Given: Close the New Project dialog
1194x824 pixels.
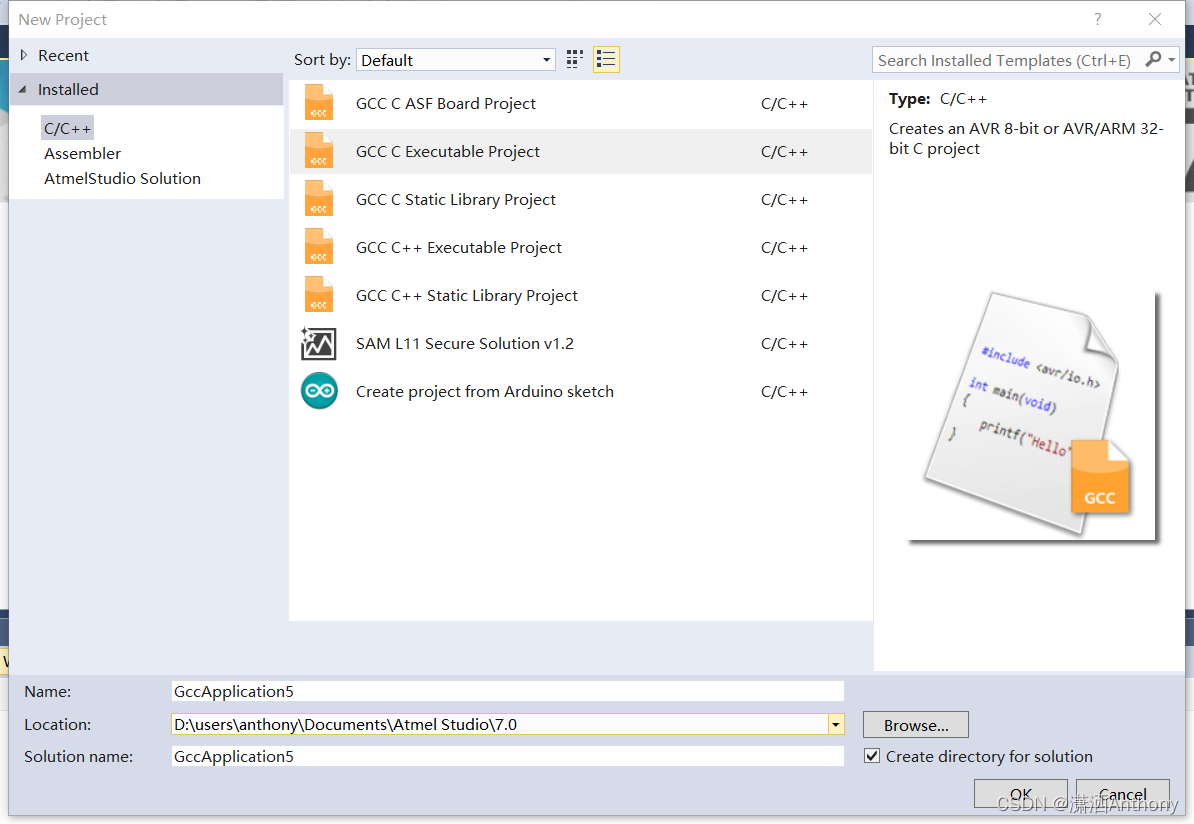Looking at the screenshot, I should point(1154,19).
